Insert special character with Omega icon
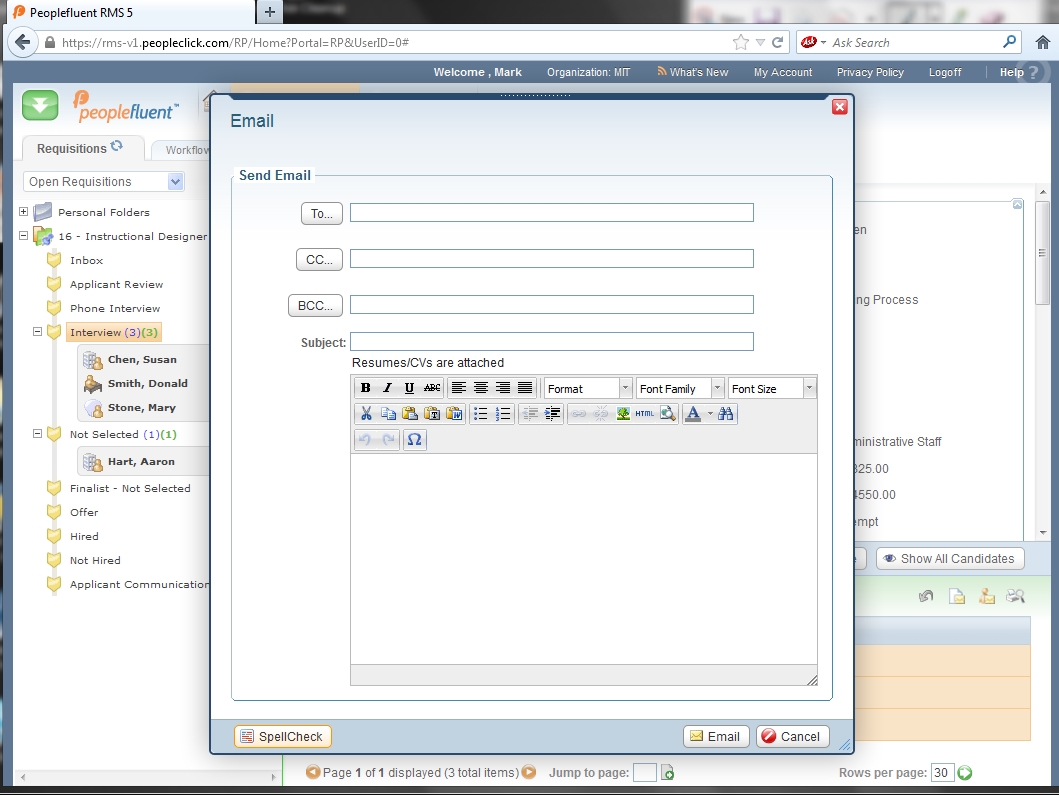Screen dimensions: 1059x795 pyautogui.click(x=415, y=440)
